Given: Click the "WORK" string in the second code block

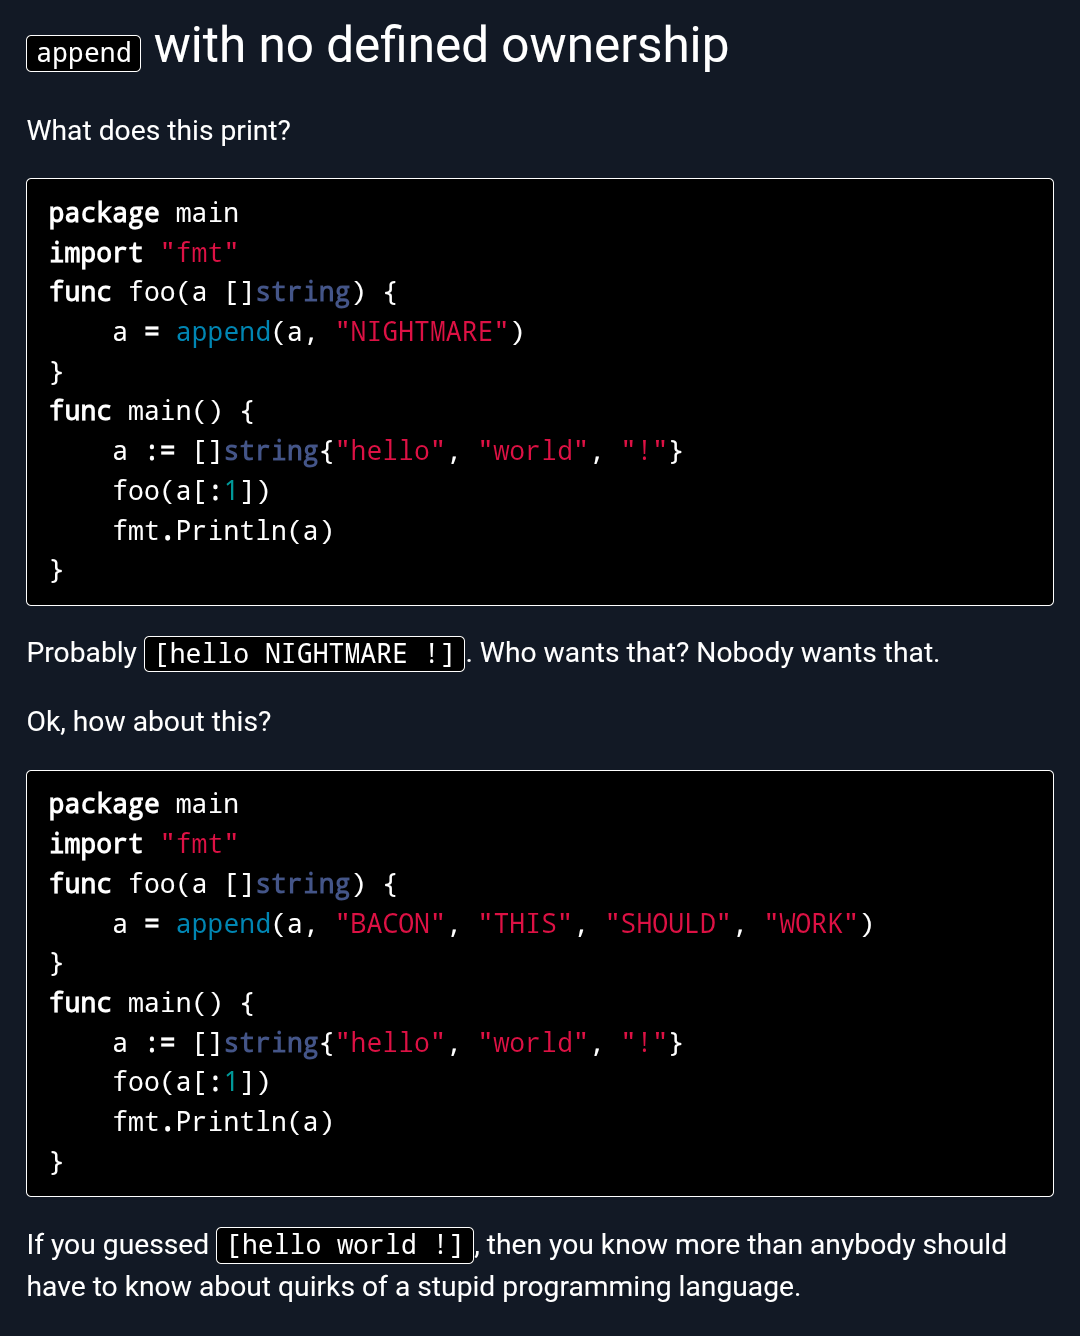Looking at the screenshot, I should [811, 924].
